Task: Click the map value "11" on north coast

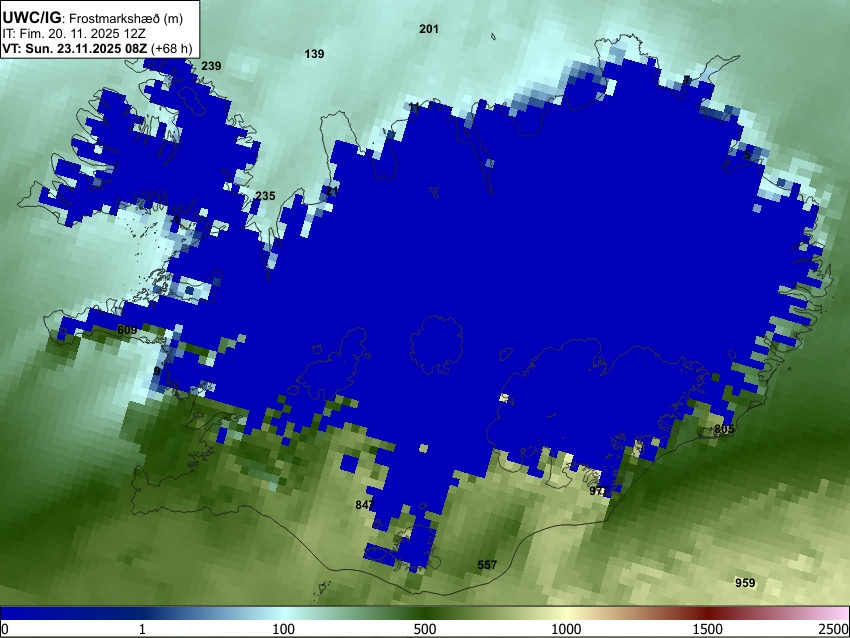Action: pyautogui.click(x=414, y=107)
